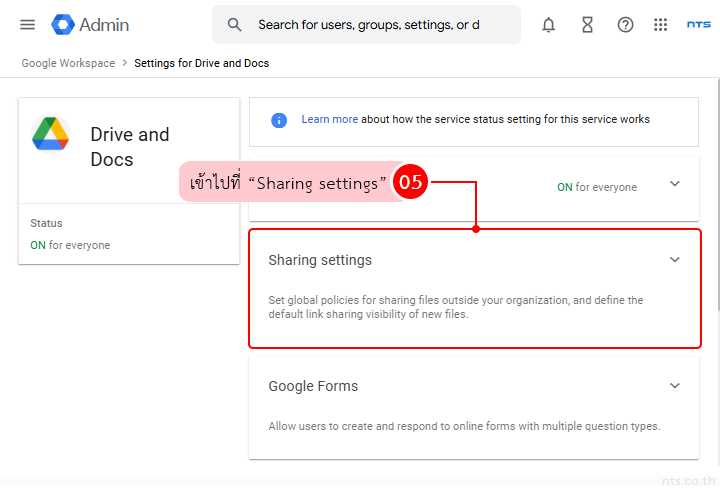Expand the service status card chevron
720x490 pixels.
coord(674,184)
